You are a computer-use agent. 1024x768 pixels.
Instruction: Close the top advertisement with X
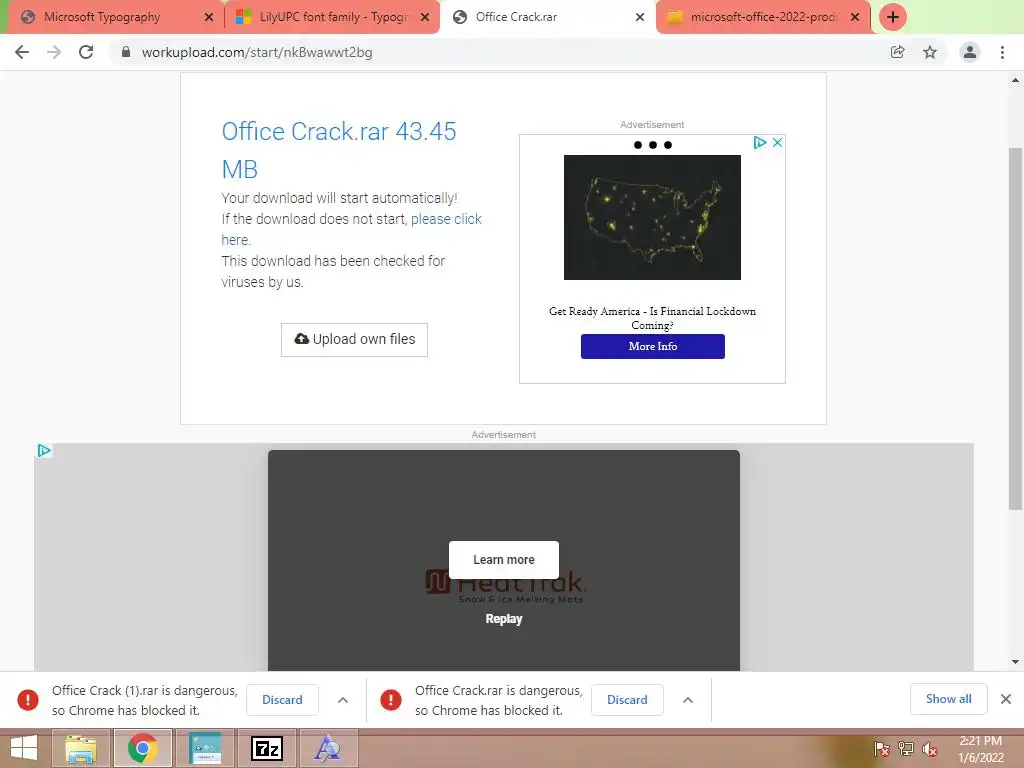coord(777,142)
